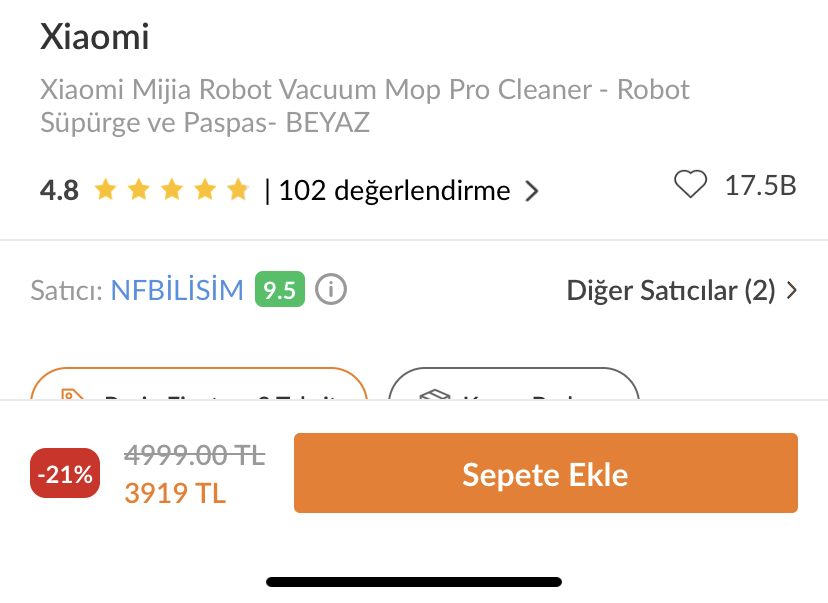Screen dimensions: 828x603
Task: Open NFBİLİSİM seller link
Action: tap(177, 290)
